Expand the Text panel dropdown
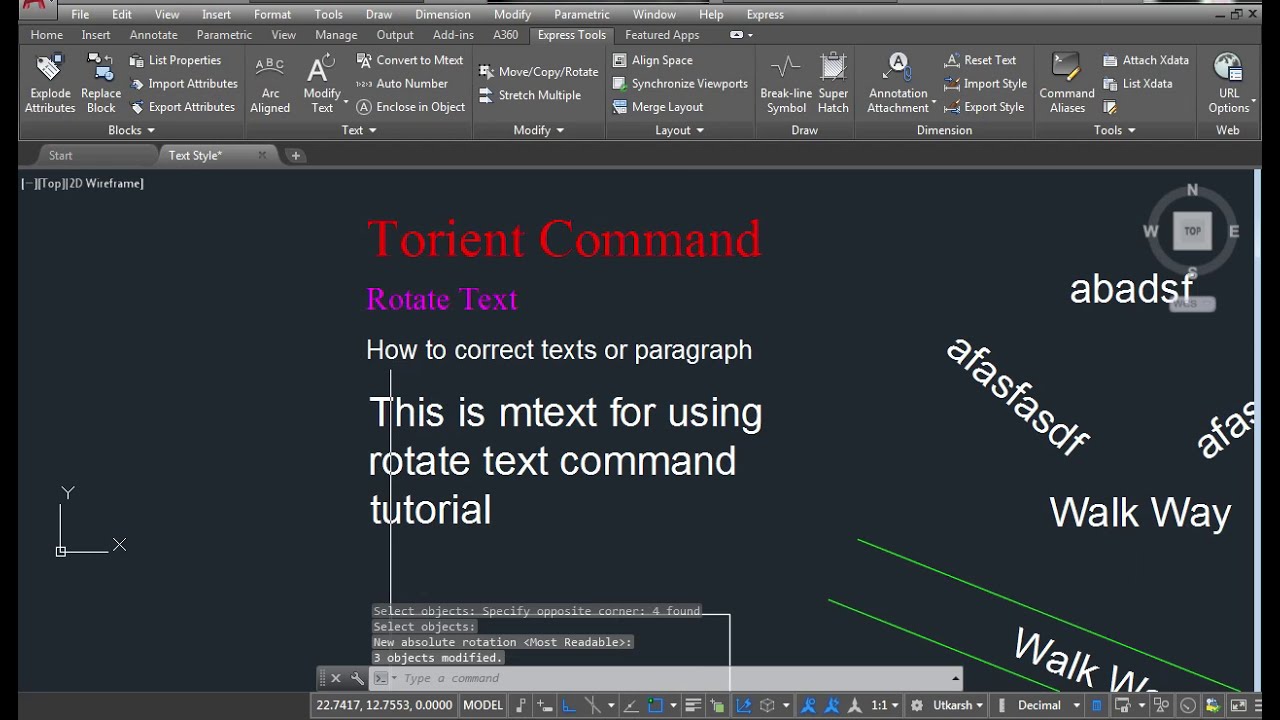Screen dimensions: 1280x720 358,130
